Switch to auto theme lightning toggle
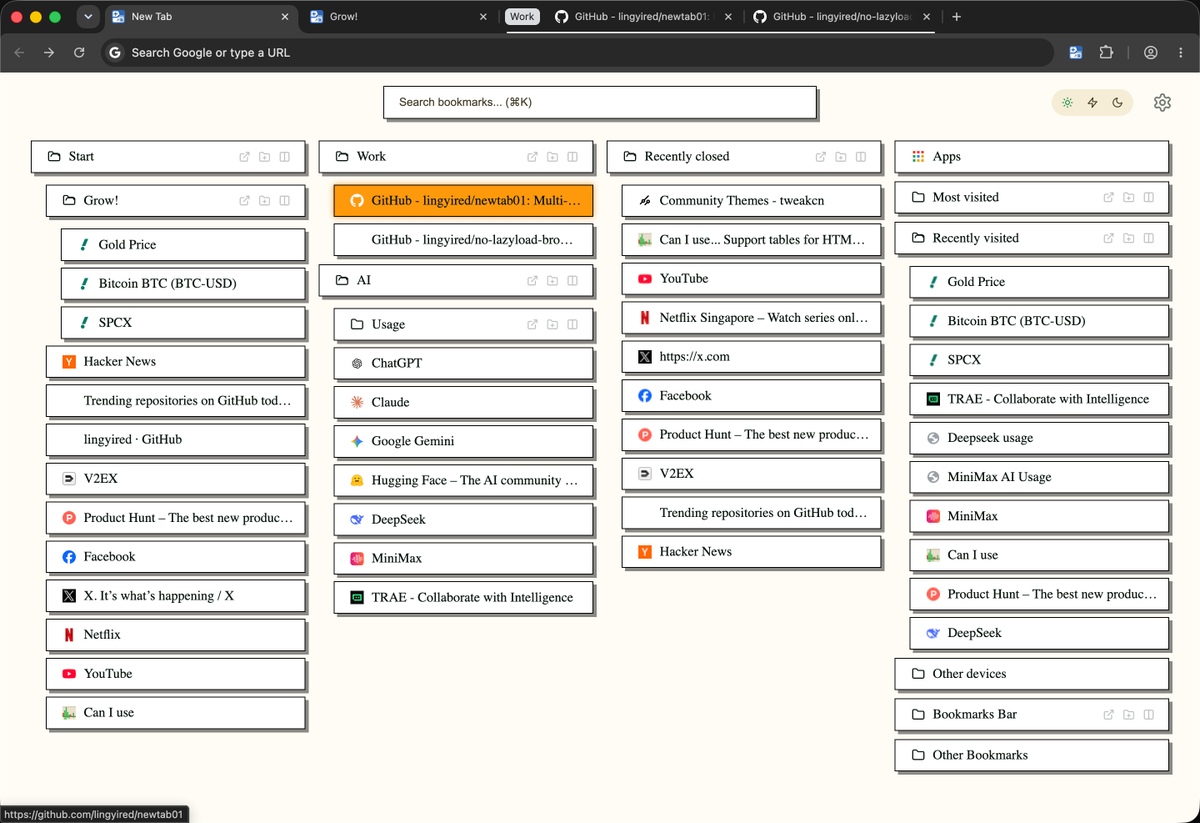This screenshot has width=1200, height=823. click(x=1093, y=103)
